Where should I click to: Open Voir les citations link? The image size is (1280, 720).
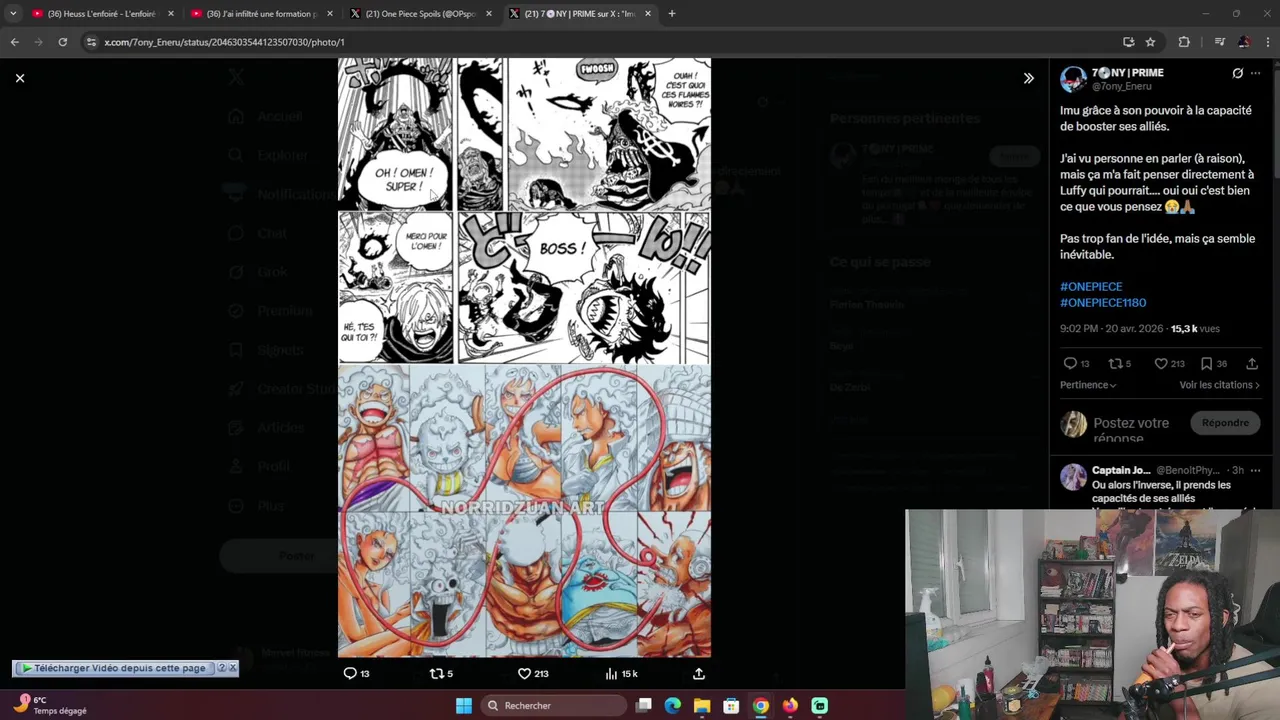pyautogui.click(x=1219, y=385)
